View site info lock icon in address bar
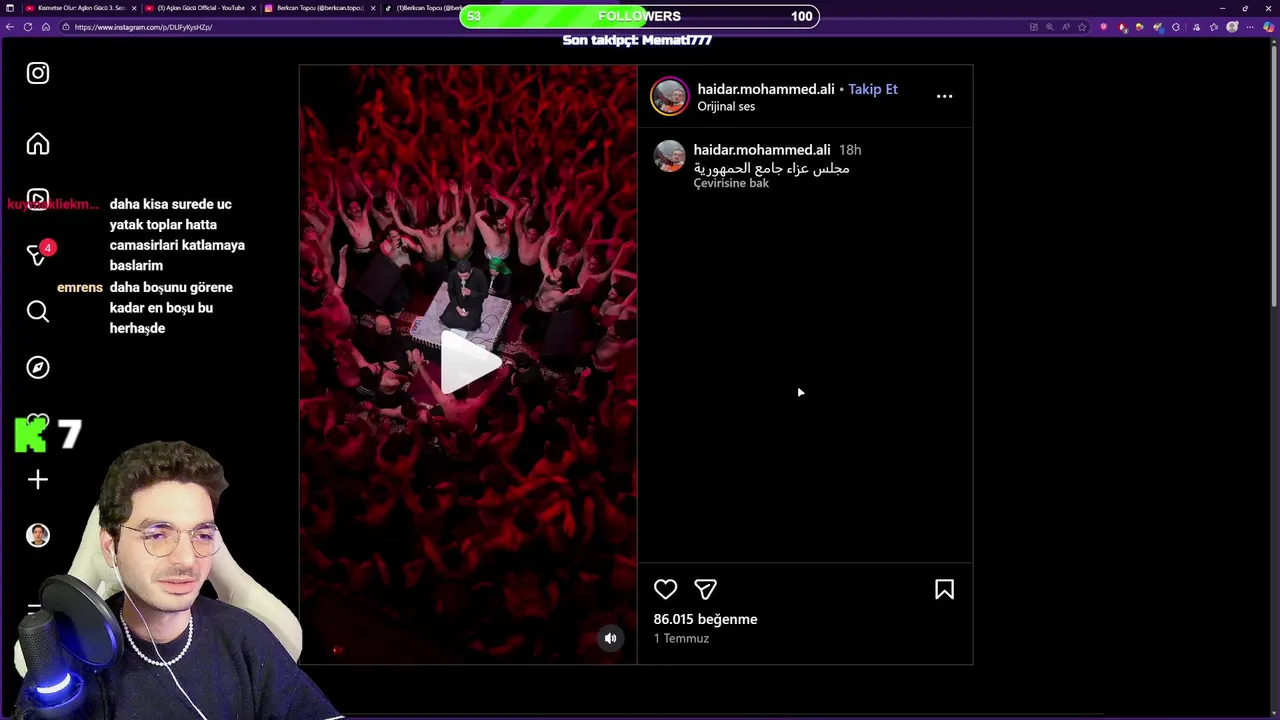The width and height of the screenshot is (1280, 720). [x=66, y=27]
